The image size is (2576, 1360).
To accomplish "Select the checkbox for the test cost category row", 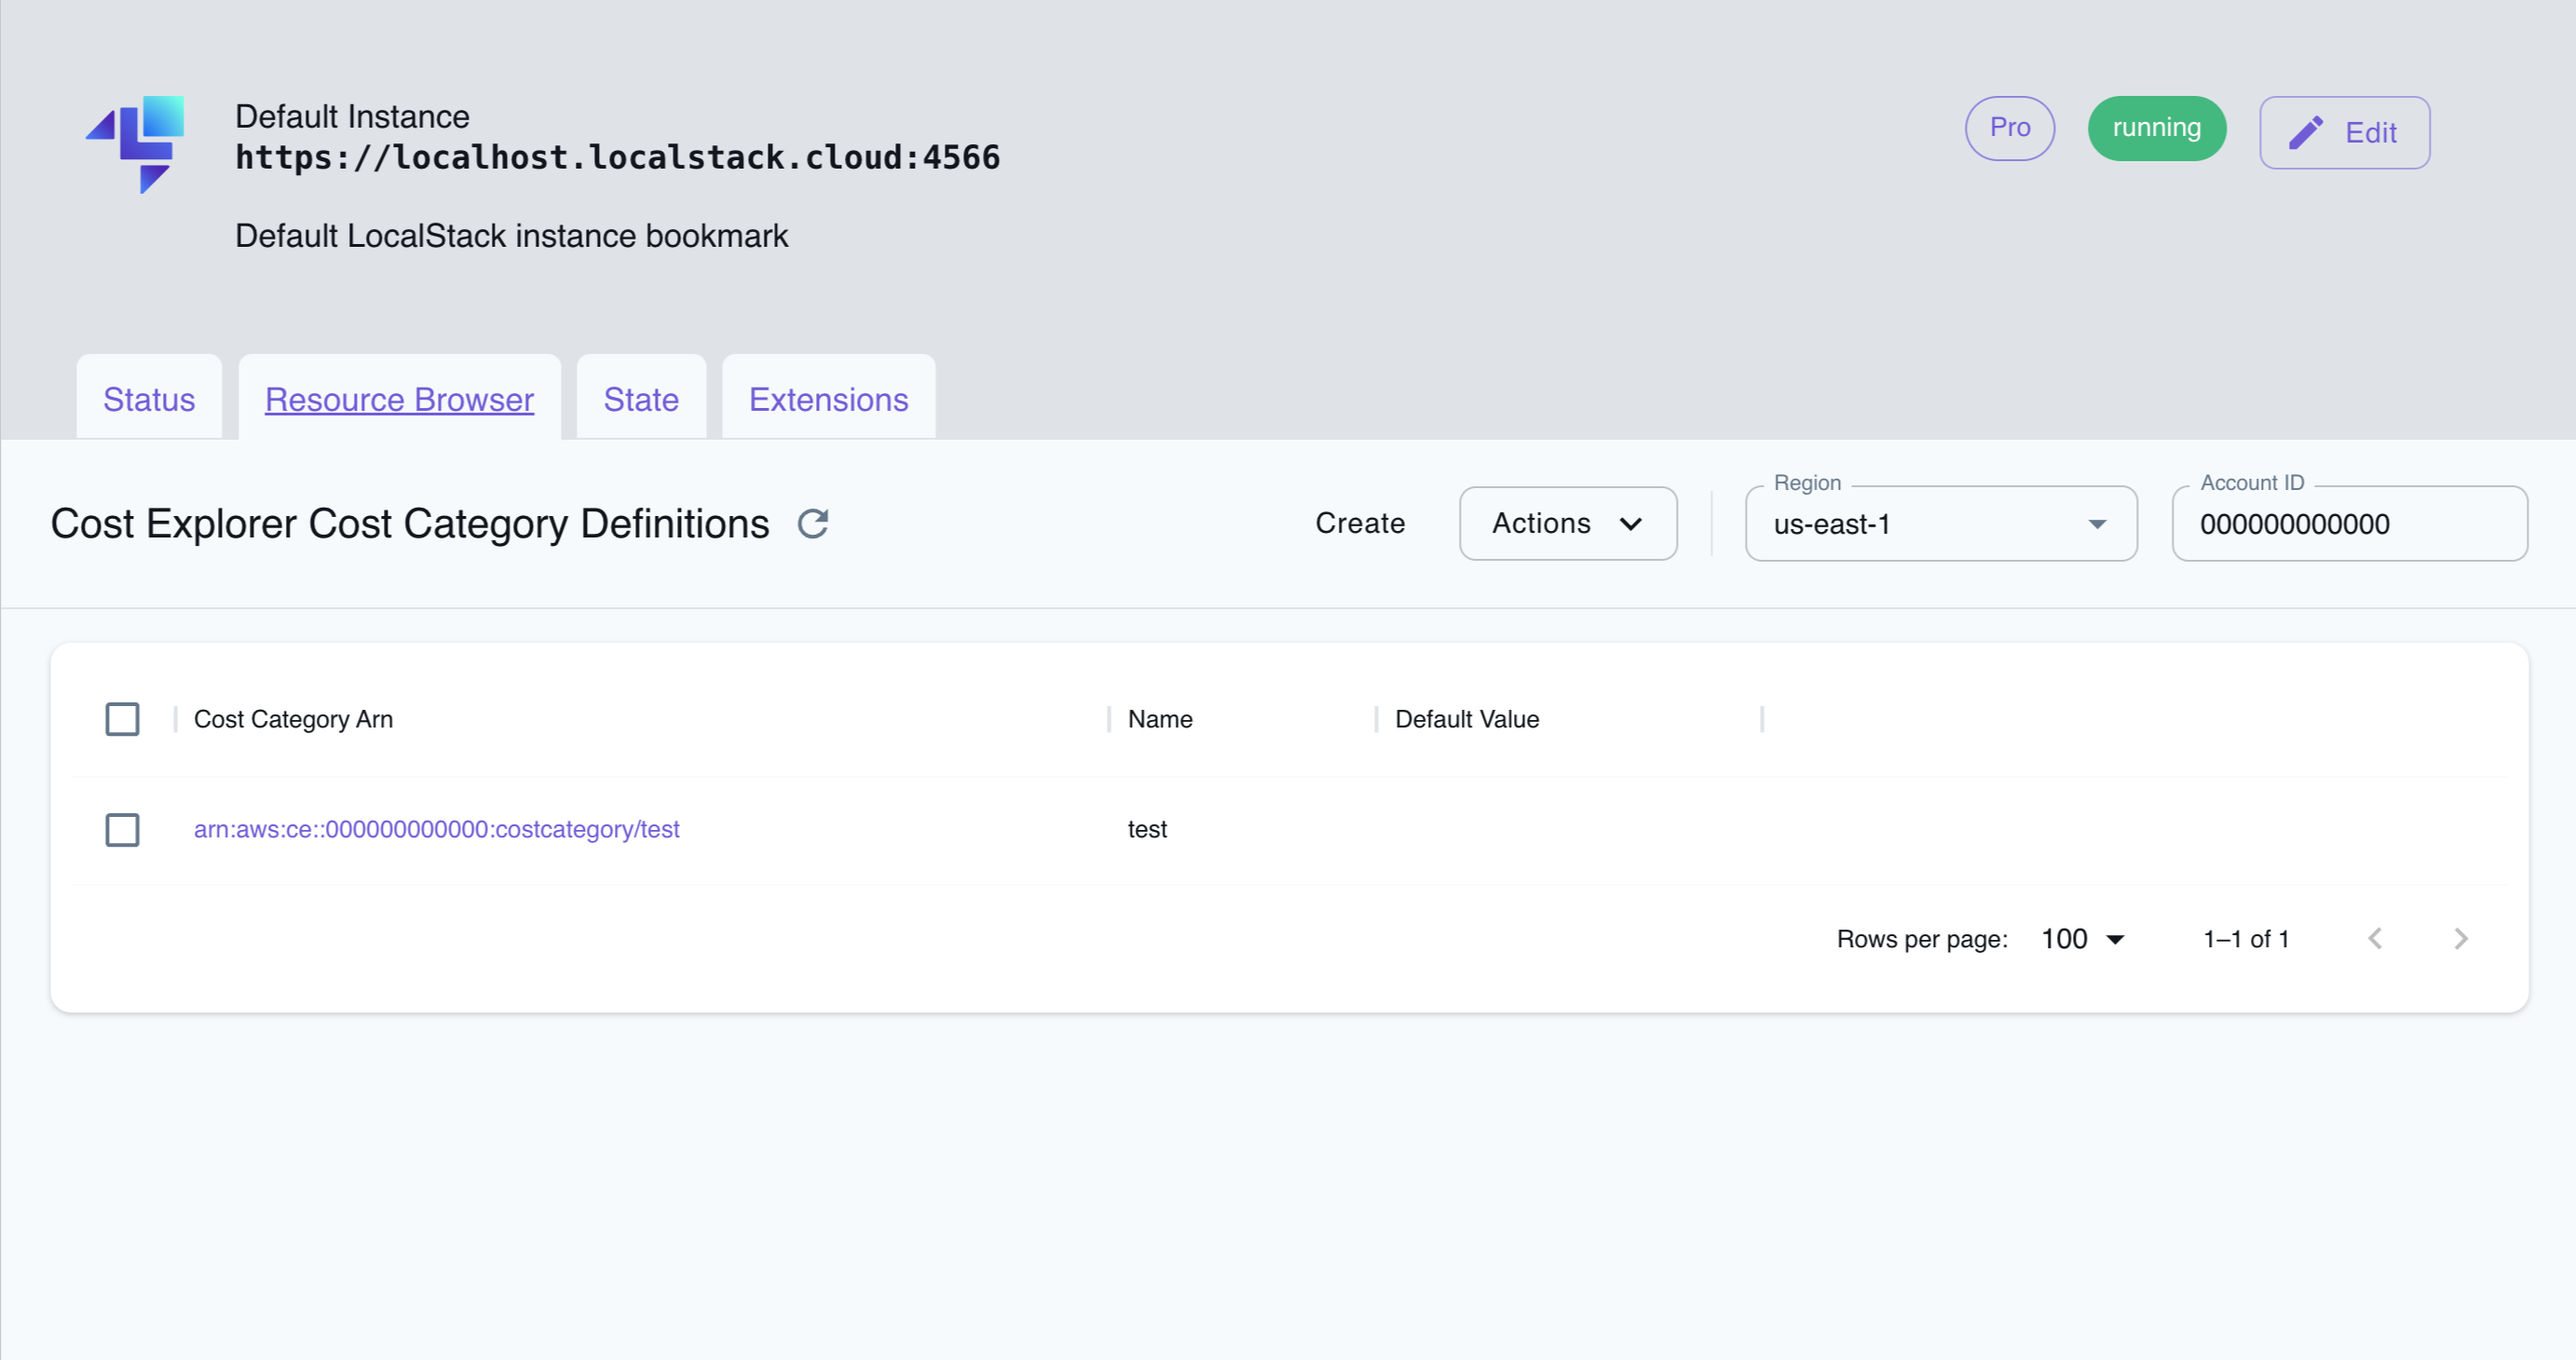I will (x=122, y=830).
